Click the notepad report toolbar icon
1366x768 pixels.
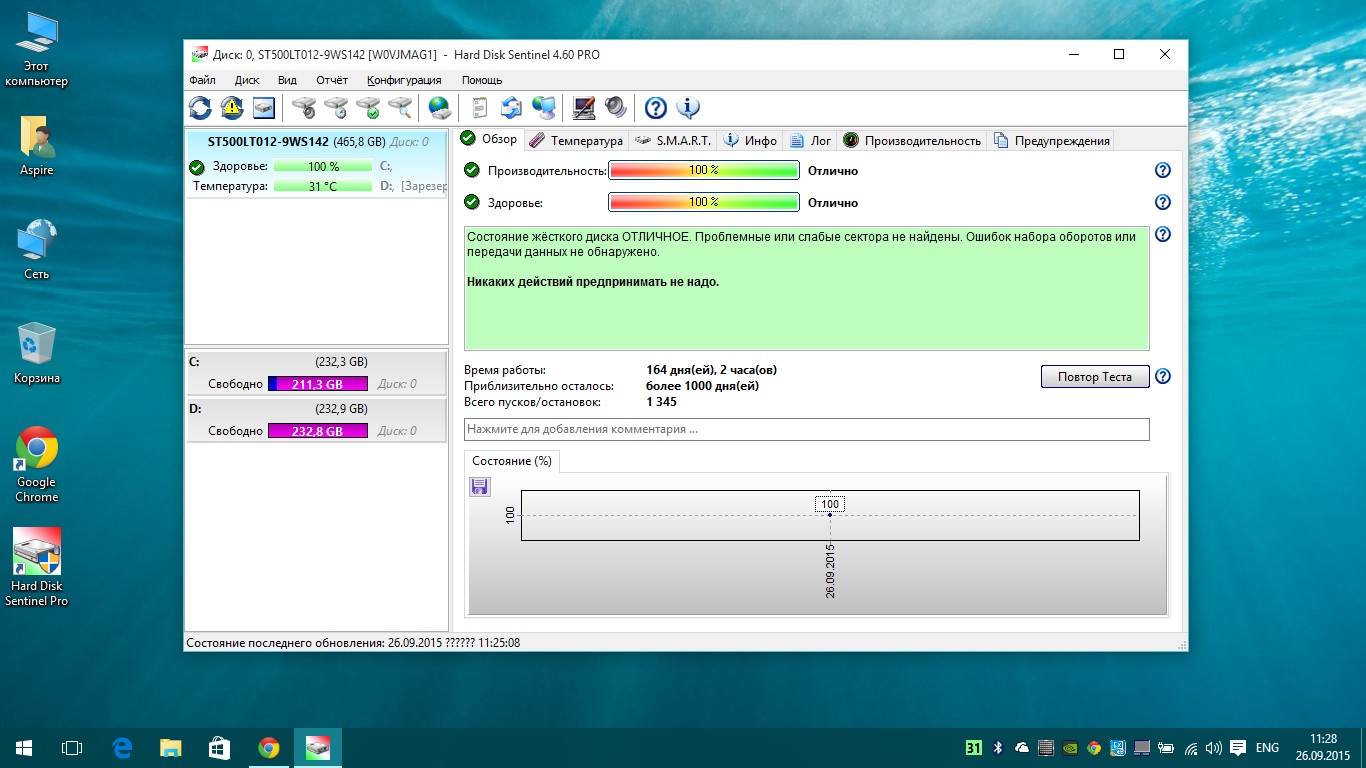click(480, 107)
